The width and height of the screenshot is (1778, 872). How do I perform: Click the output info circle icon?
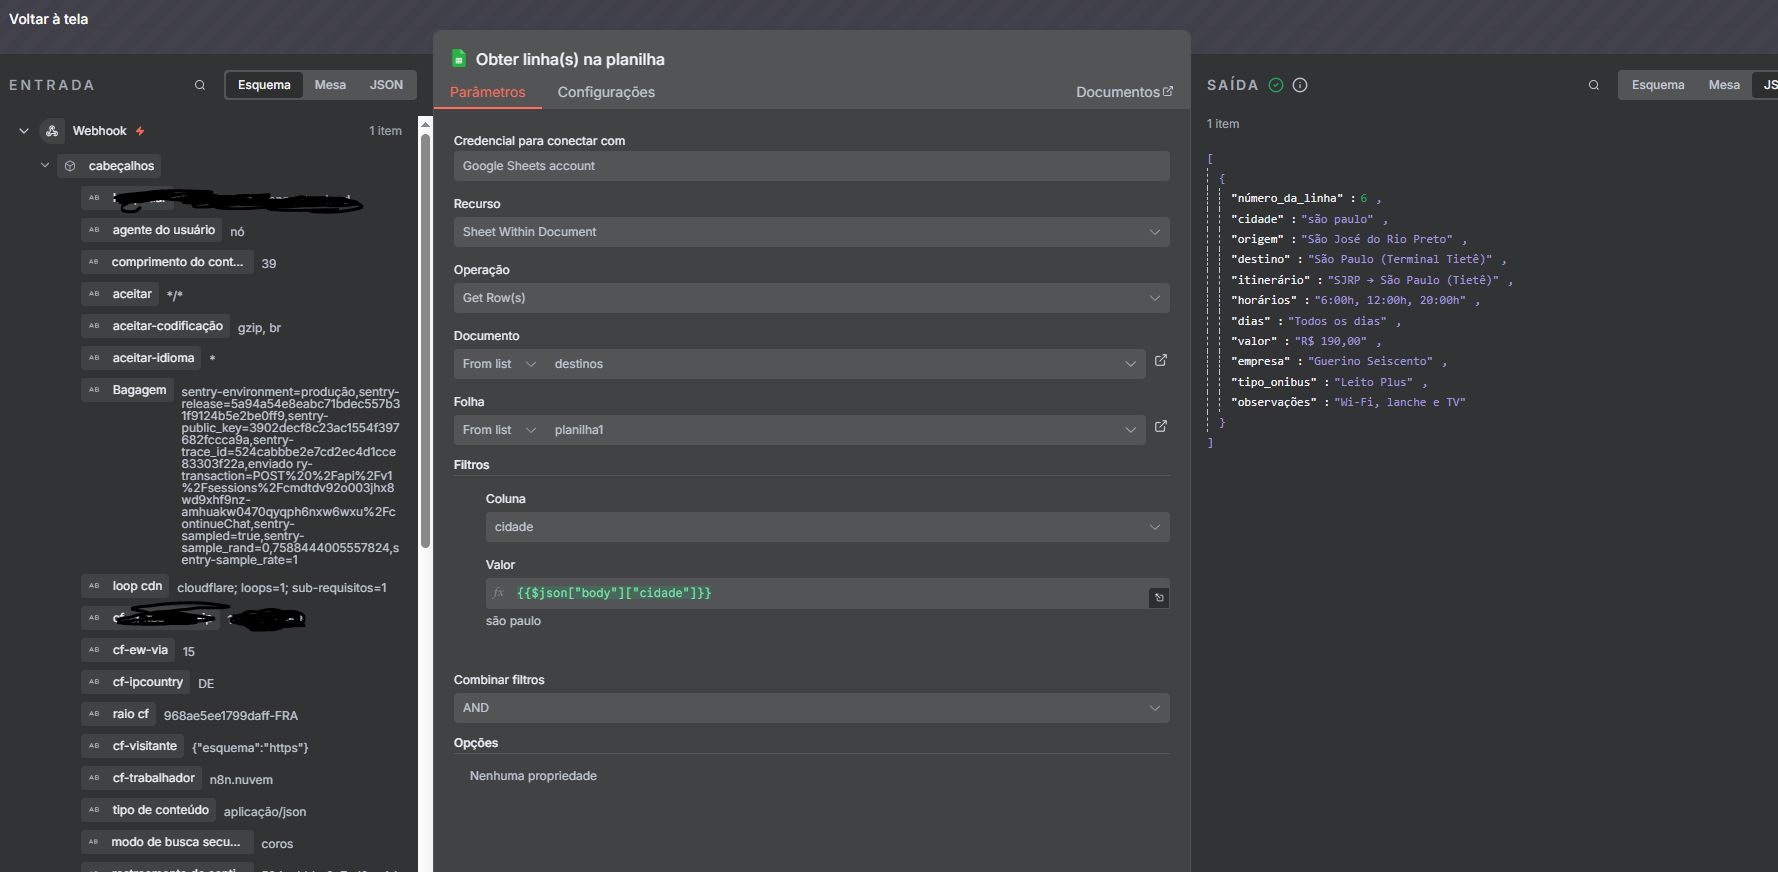point(1300,85)
